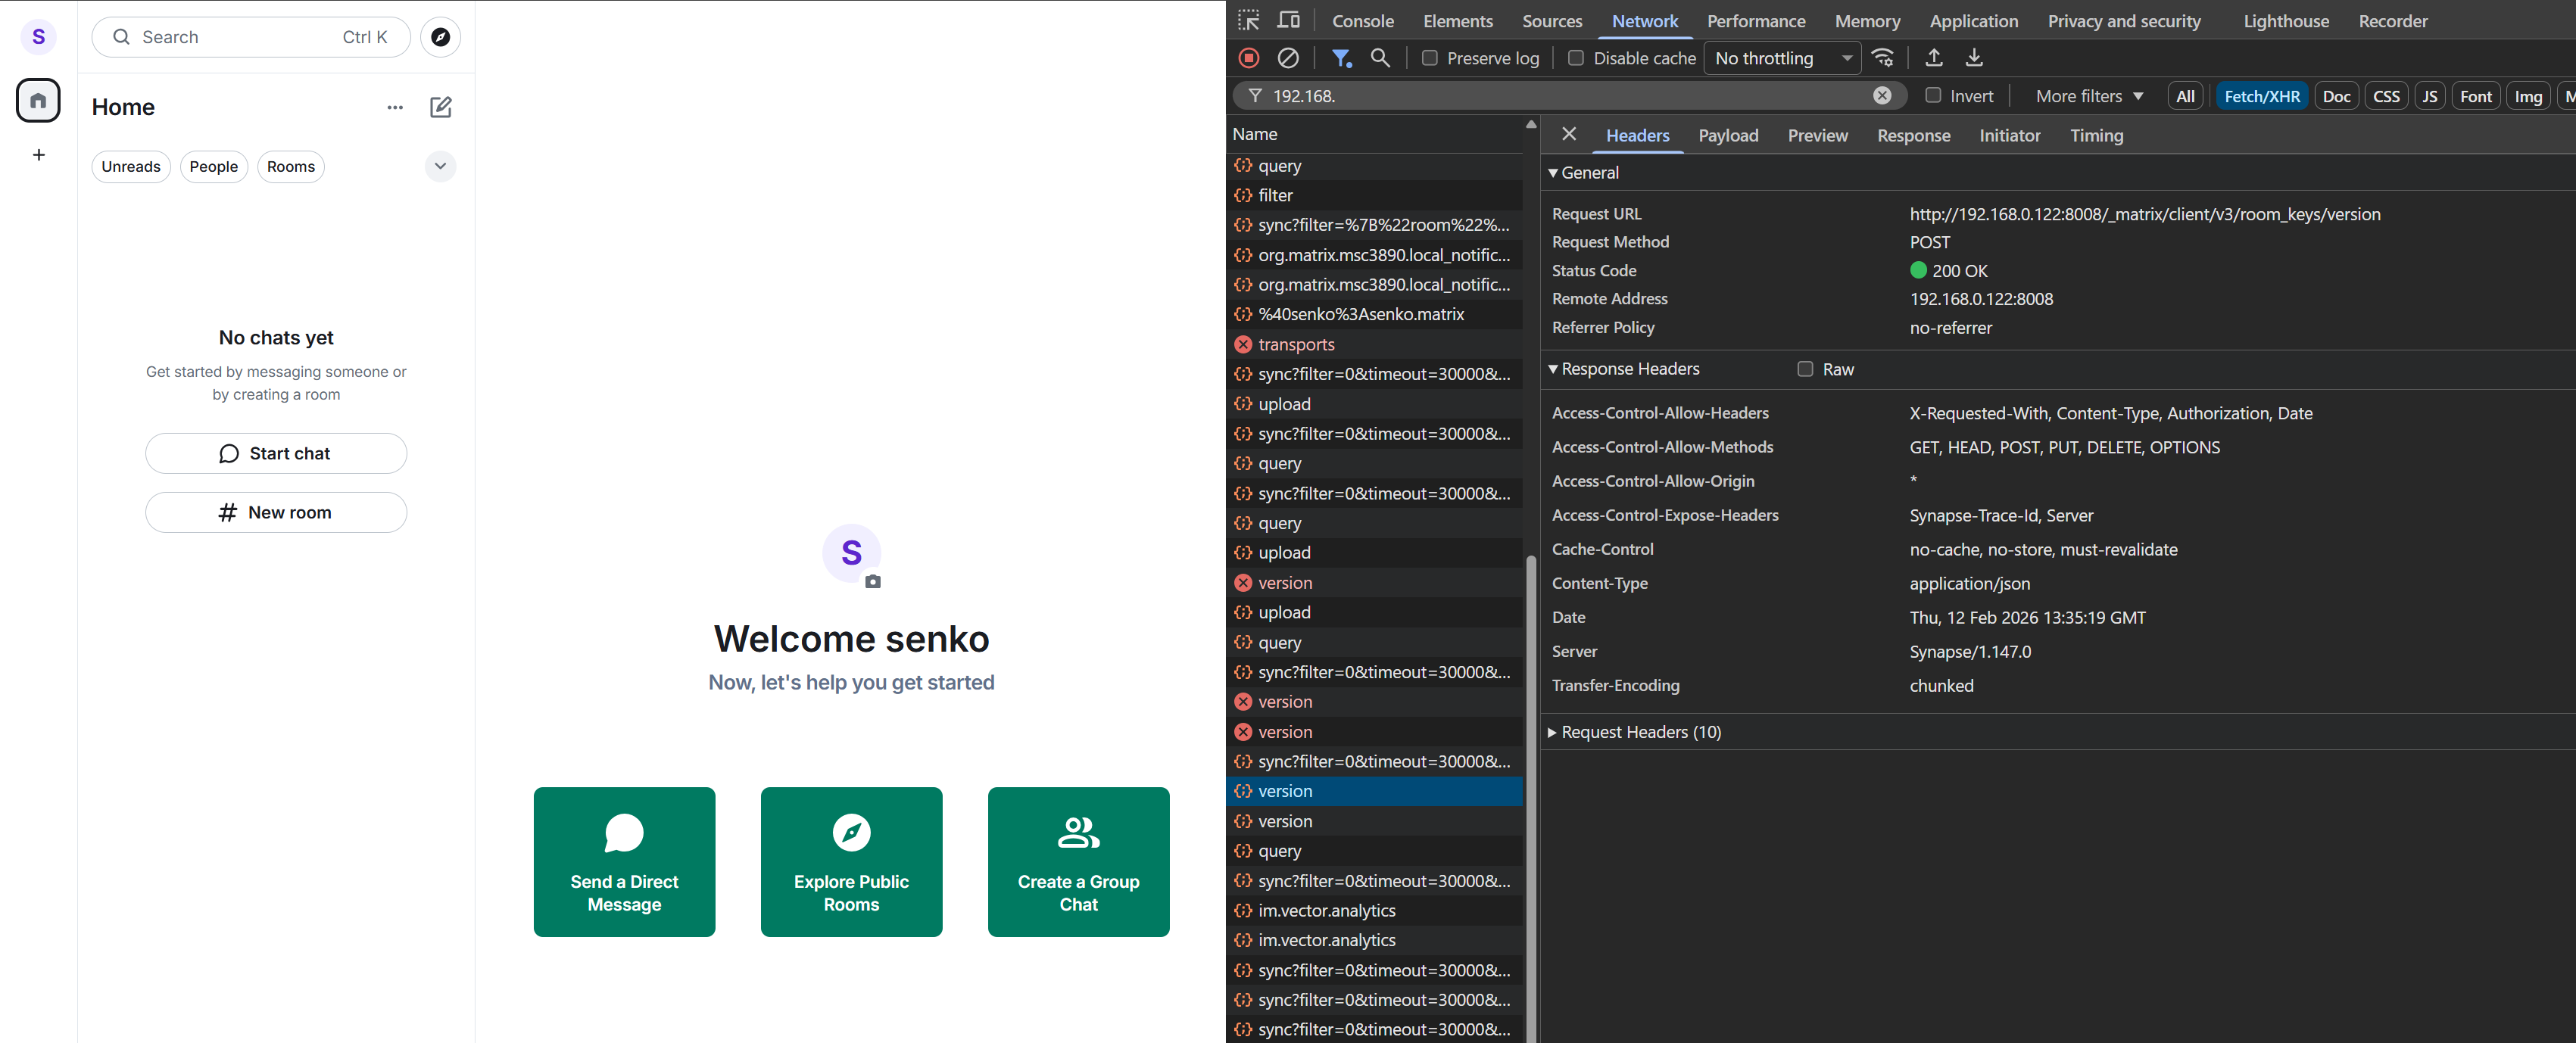The width and height of the screenshot is (2576, 1043).
Task: Tick the Invert filter checkbox
Action: (1932, 96)
